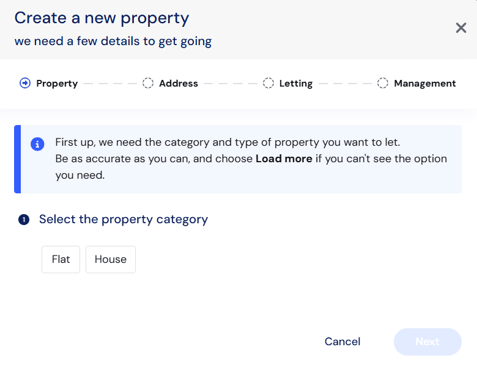Click the Cancel link
The image size is (477, 369).
(x=342, y=341)
